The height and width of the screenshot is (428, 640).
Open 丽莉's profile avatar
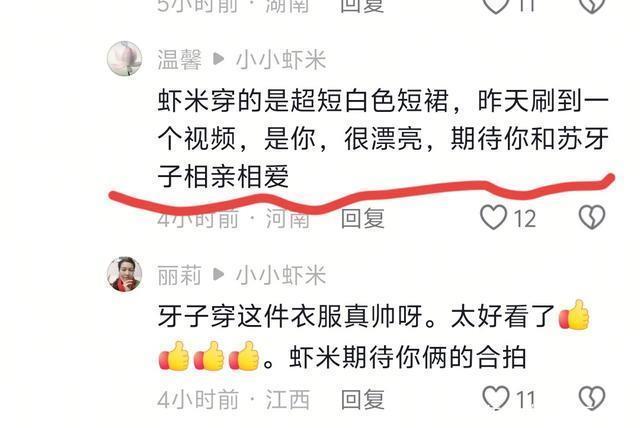pos(124,274)
